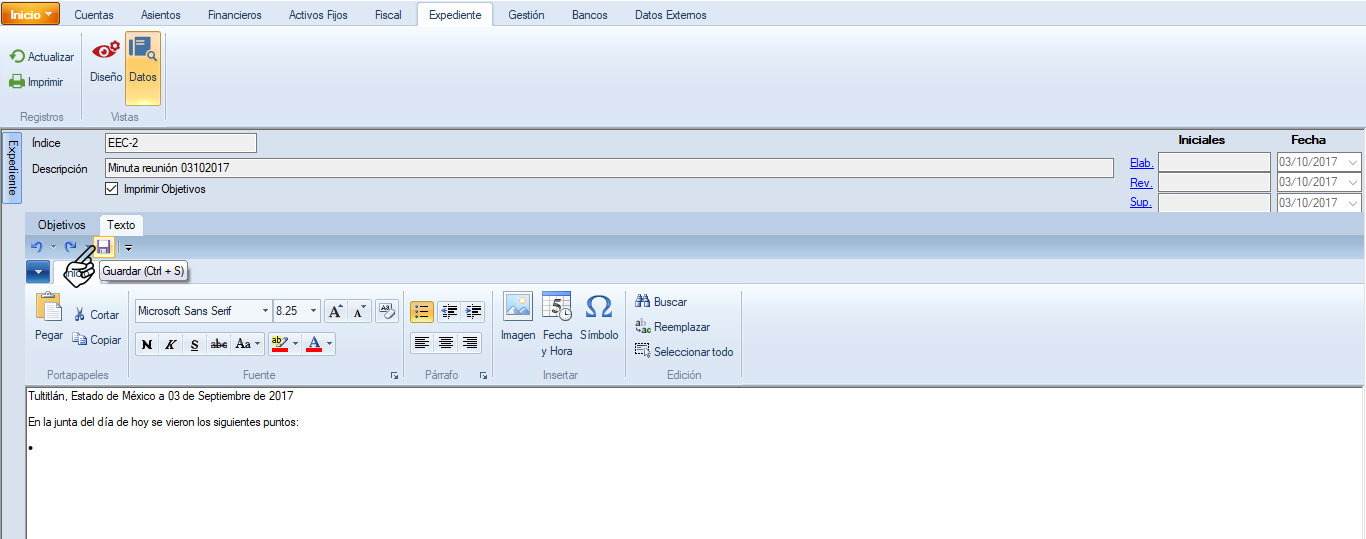Image resolution: width=1366 pixels, height=539 pixels.
Task: Open the Microsoft Sans Serif font dropdown
Action: 265,311
